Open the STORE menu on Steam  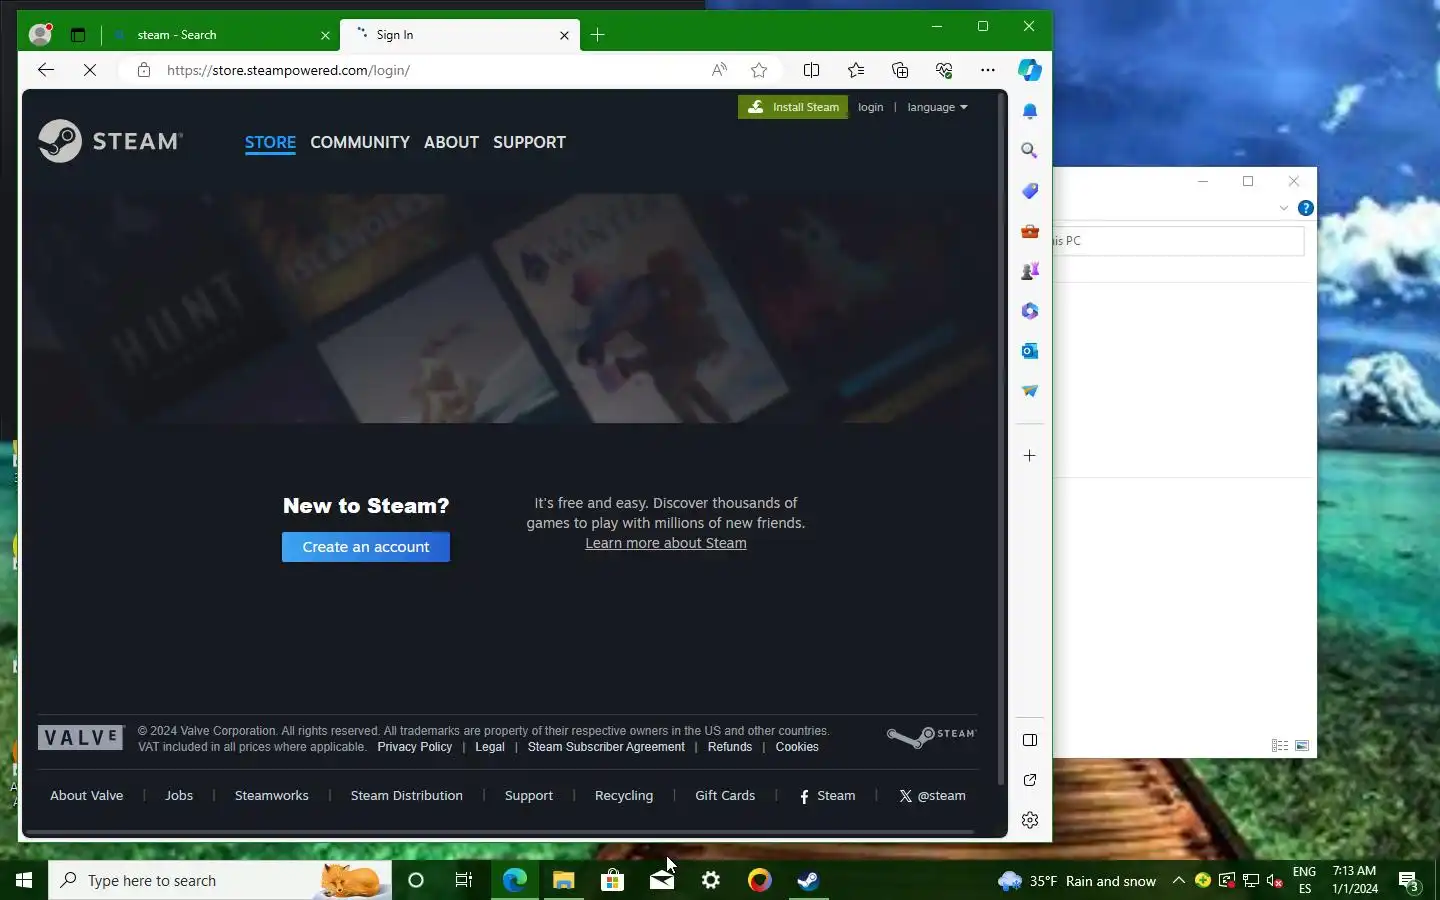click(270, 142)
